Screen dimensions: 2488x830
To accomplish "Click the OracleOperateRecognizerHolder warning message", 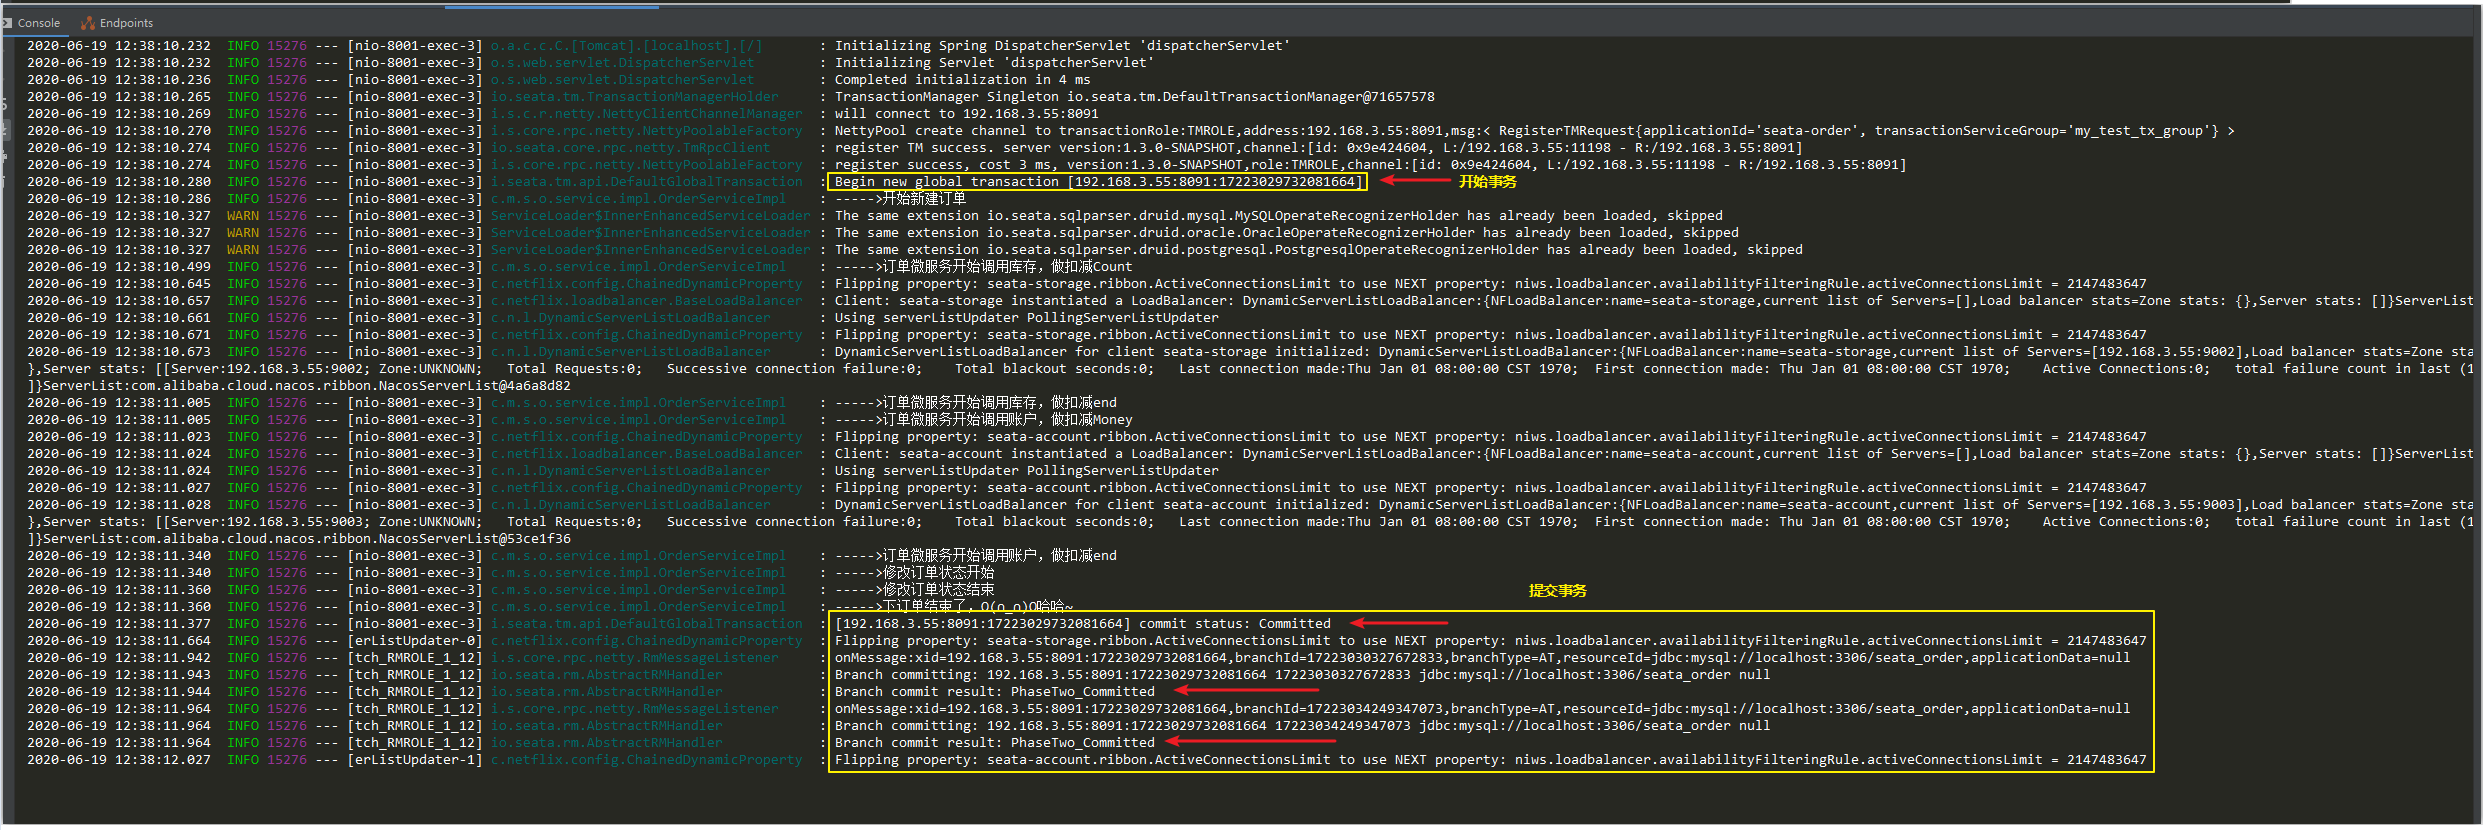I will (x=1287, y=233).
